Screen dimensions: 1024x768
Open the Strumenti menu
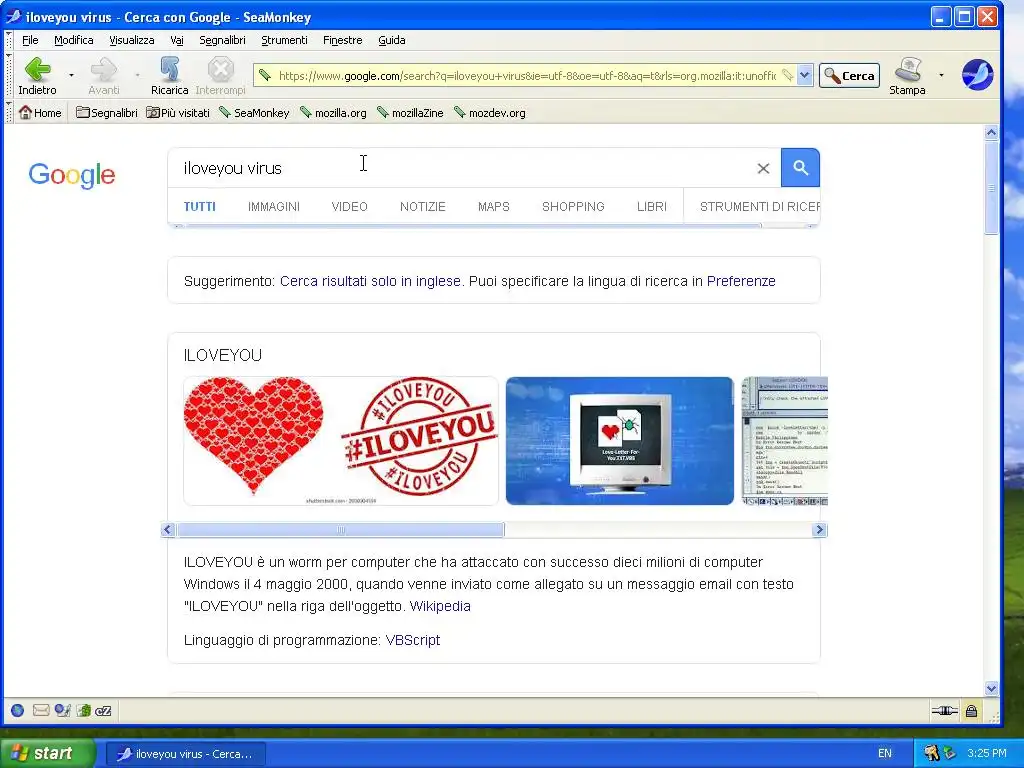284,40
